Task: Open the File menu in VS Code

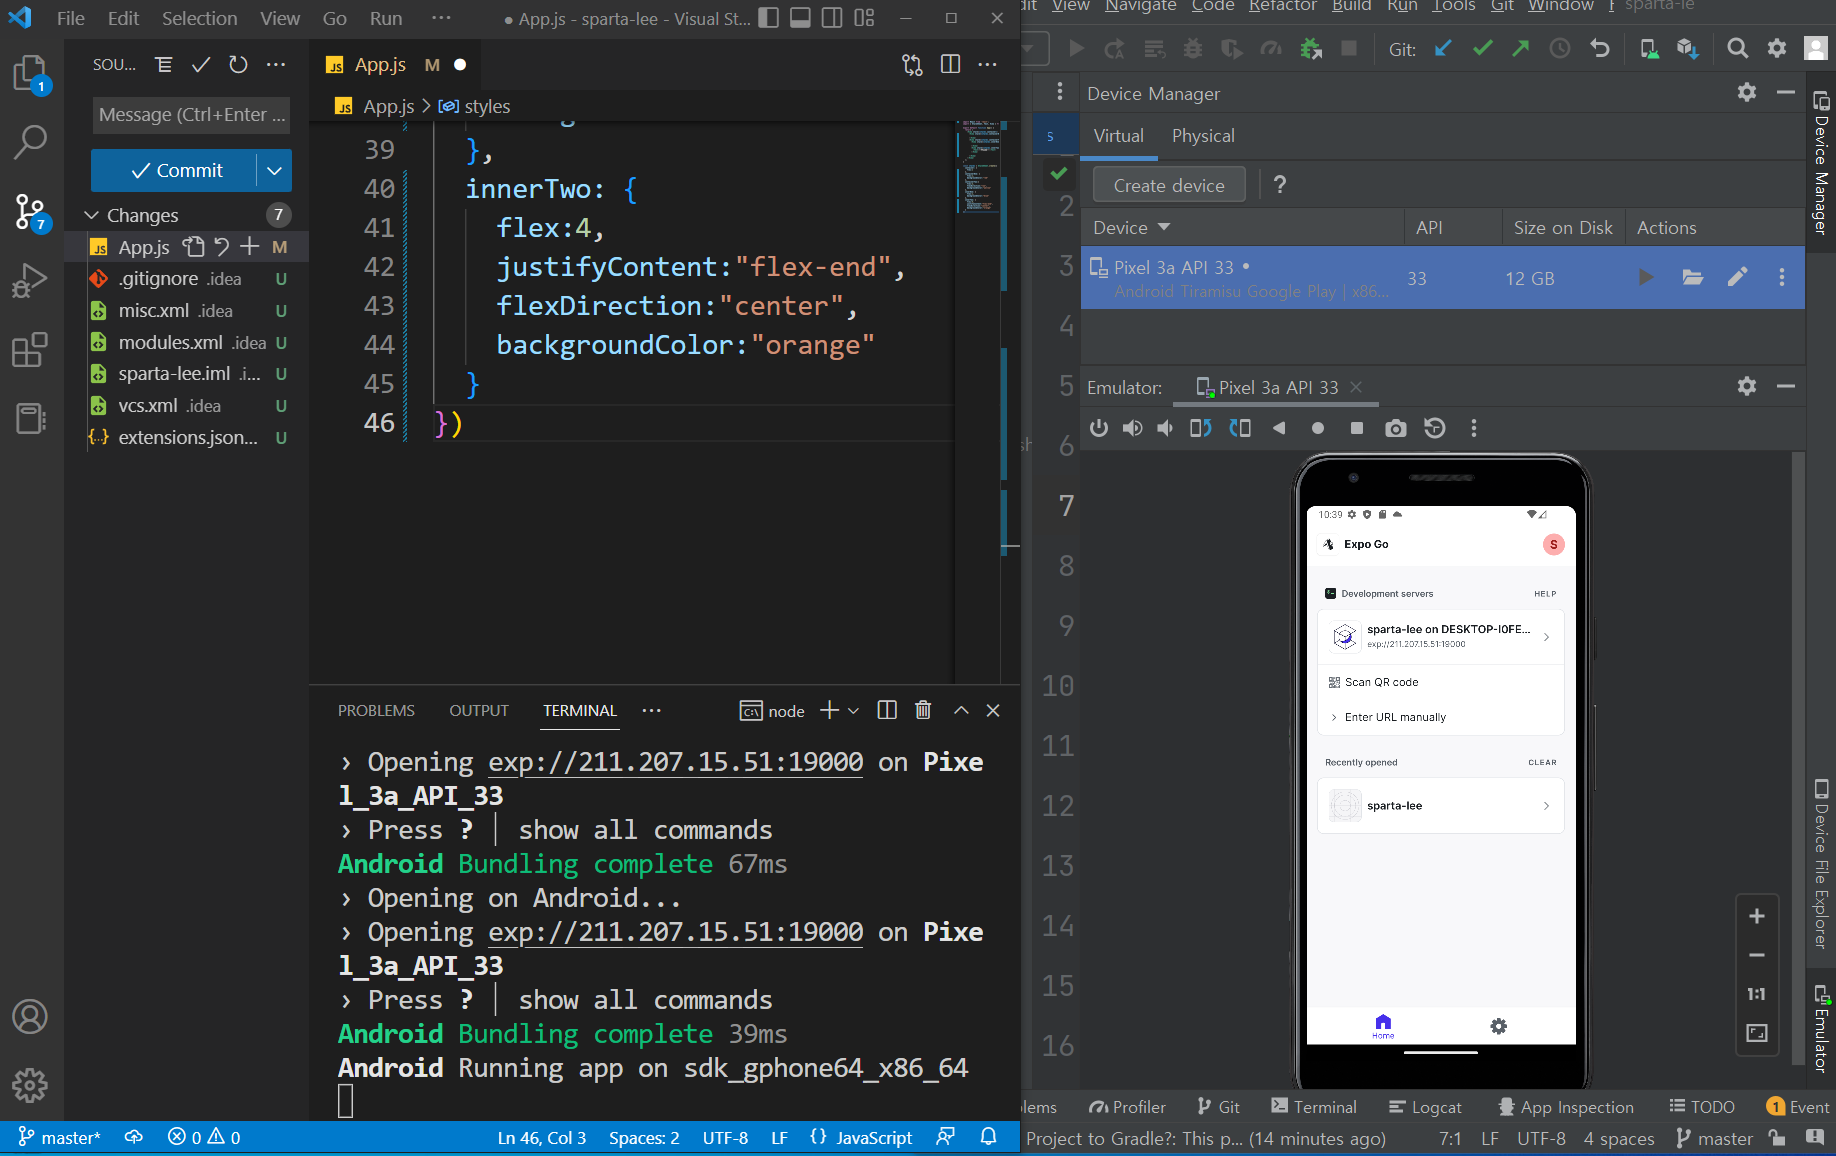Action: click(x=70, y=18)
